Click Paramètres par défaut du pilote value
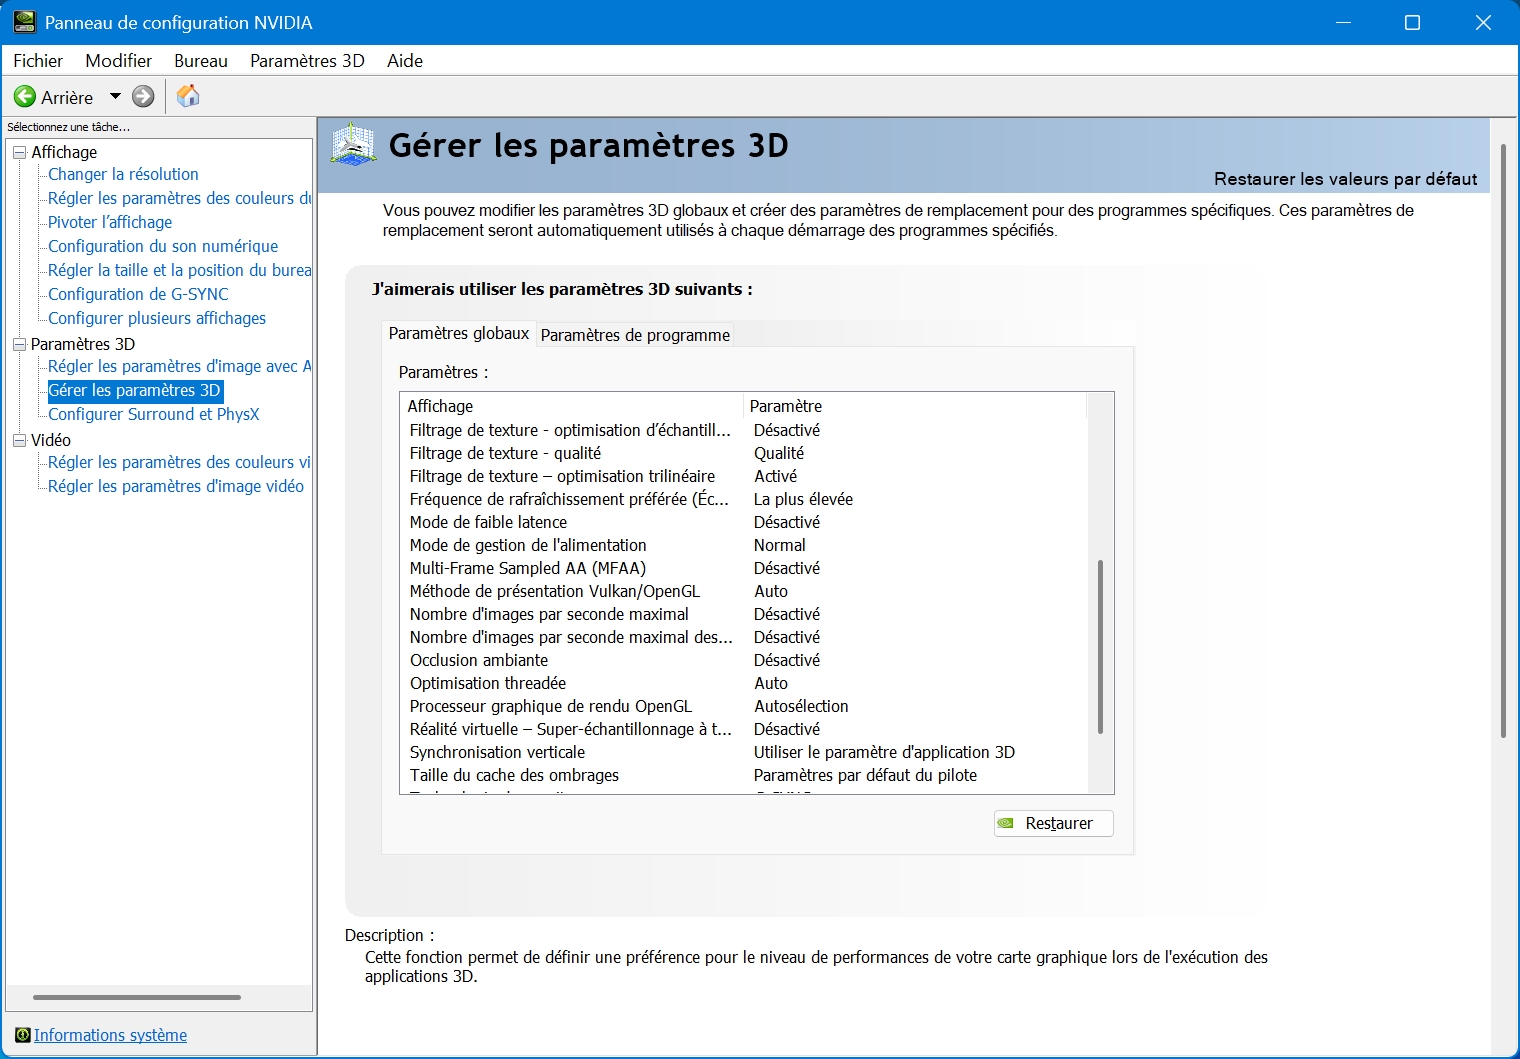1520x1059 pixels. point(865,775)
